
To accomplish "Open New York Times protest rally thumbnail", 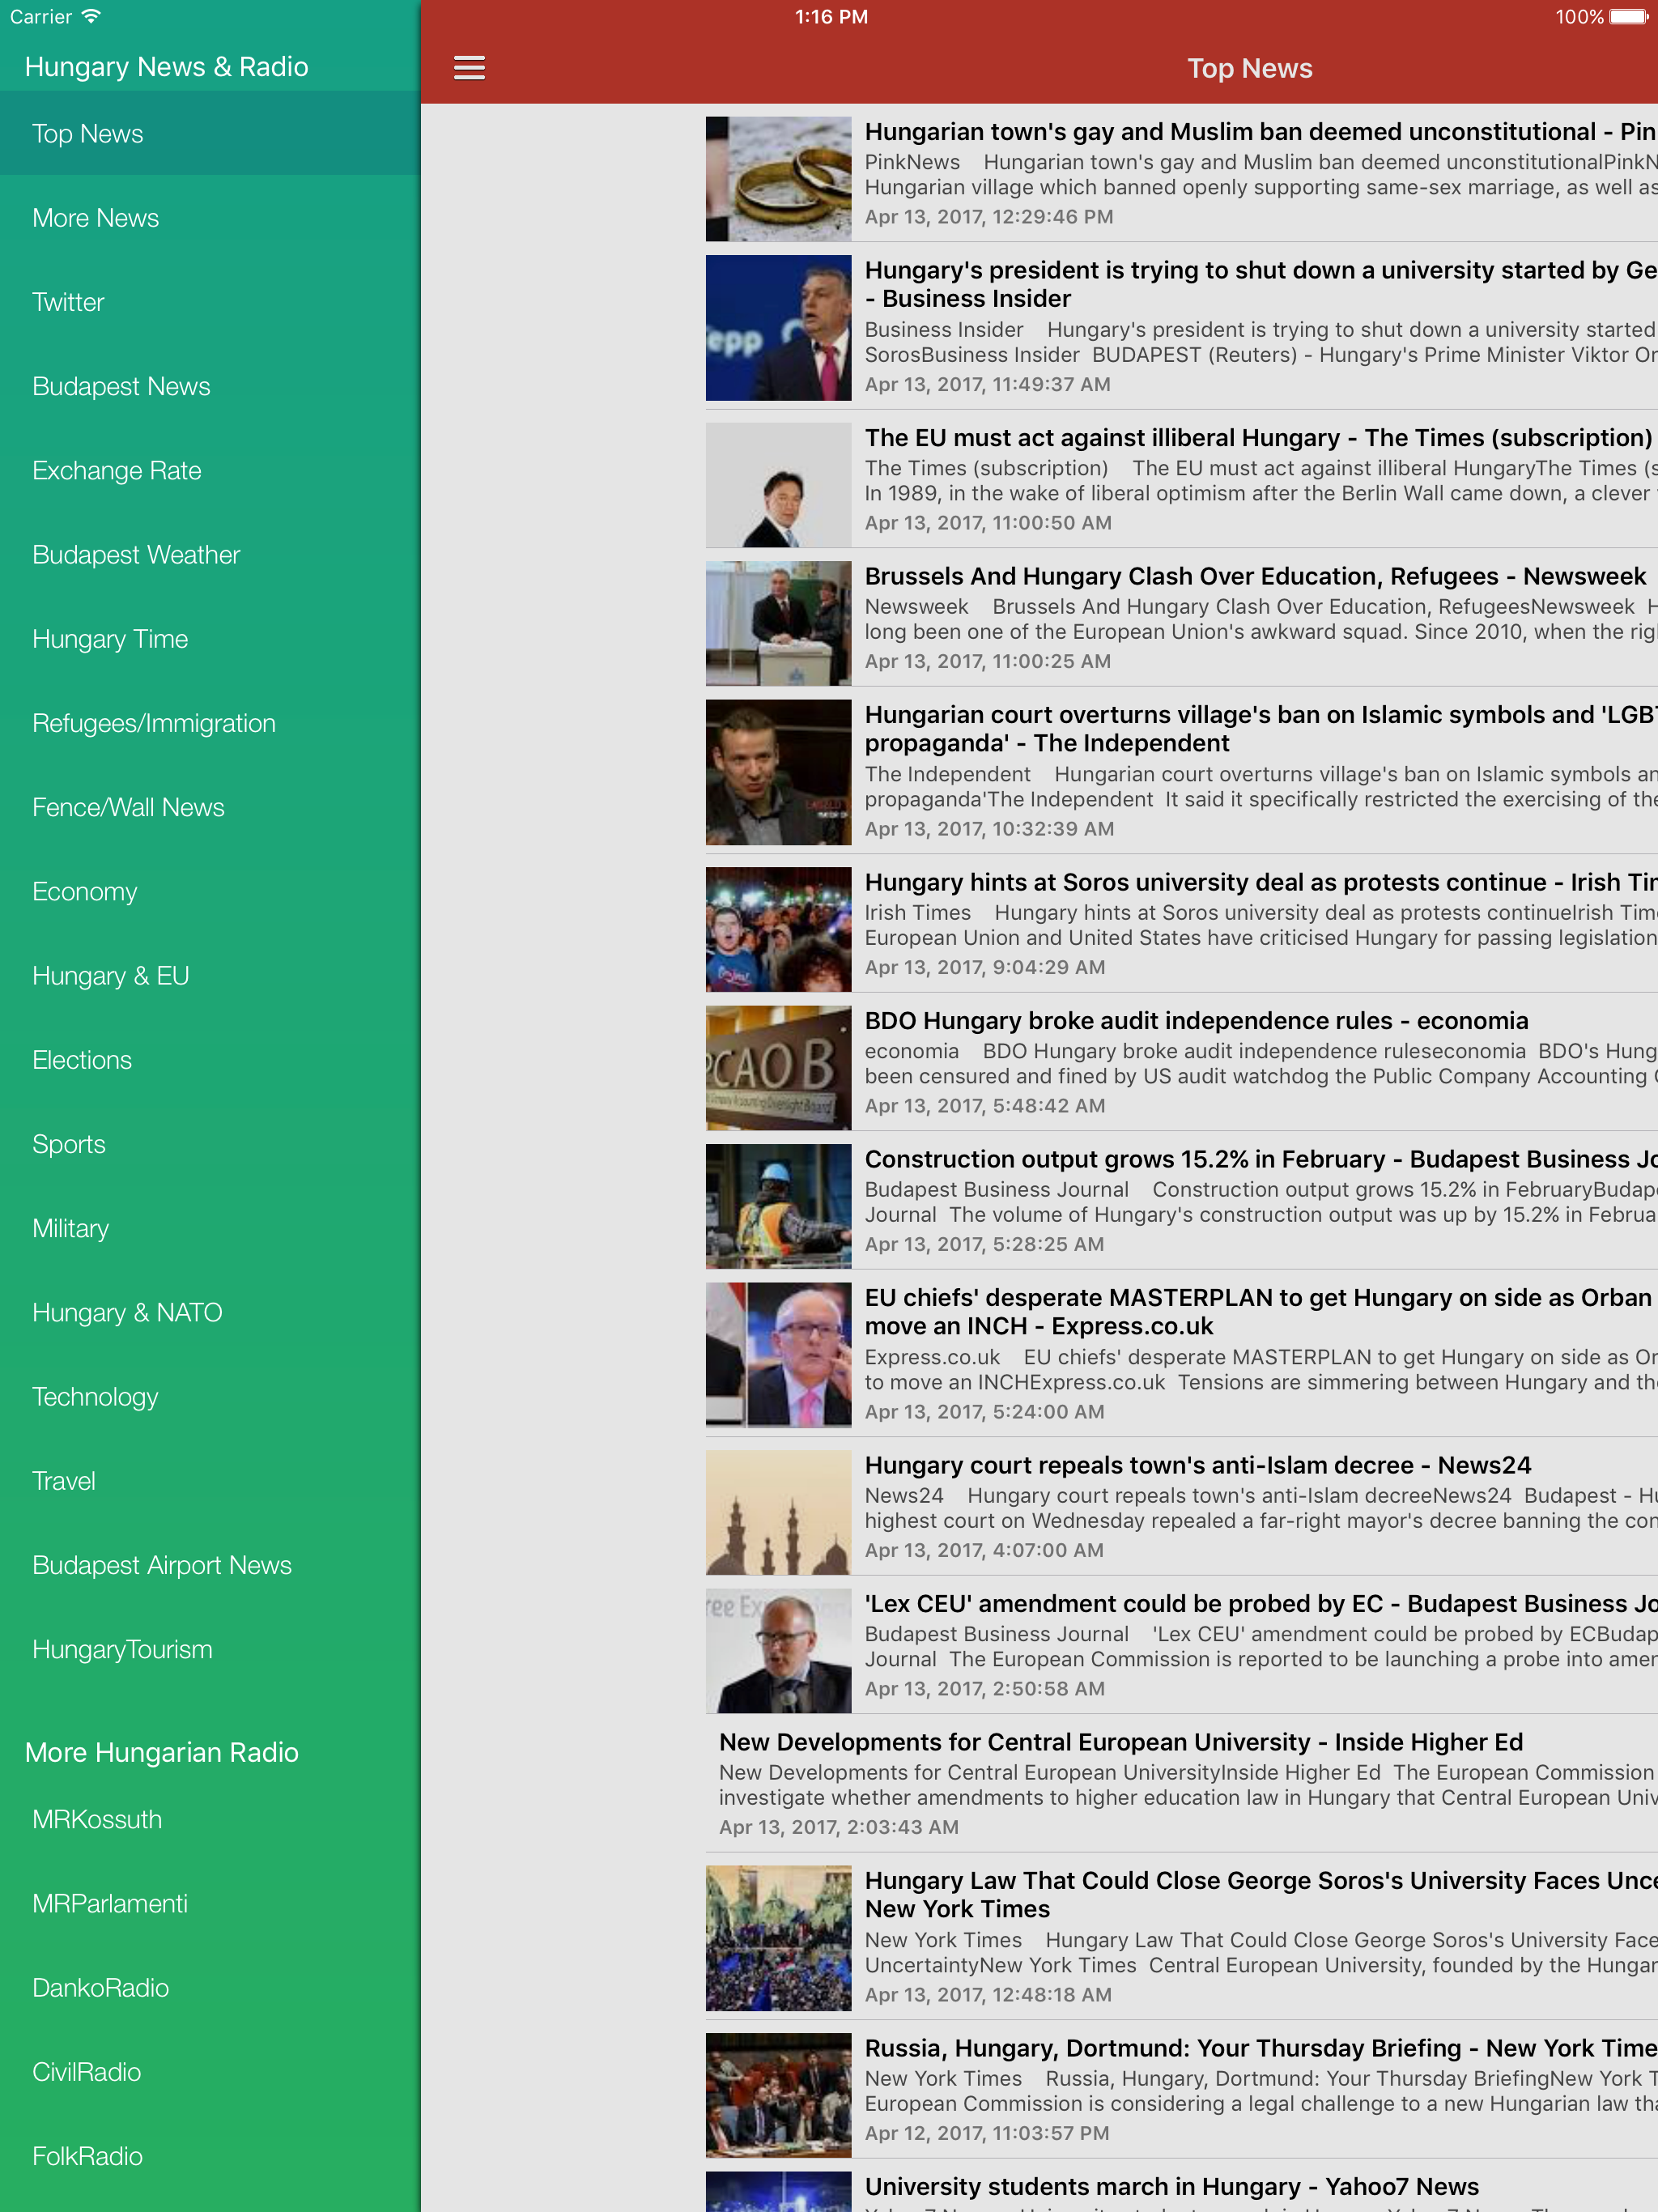I will point(778,1938).
